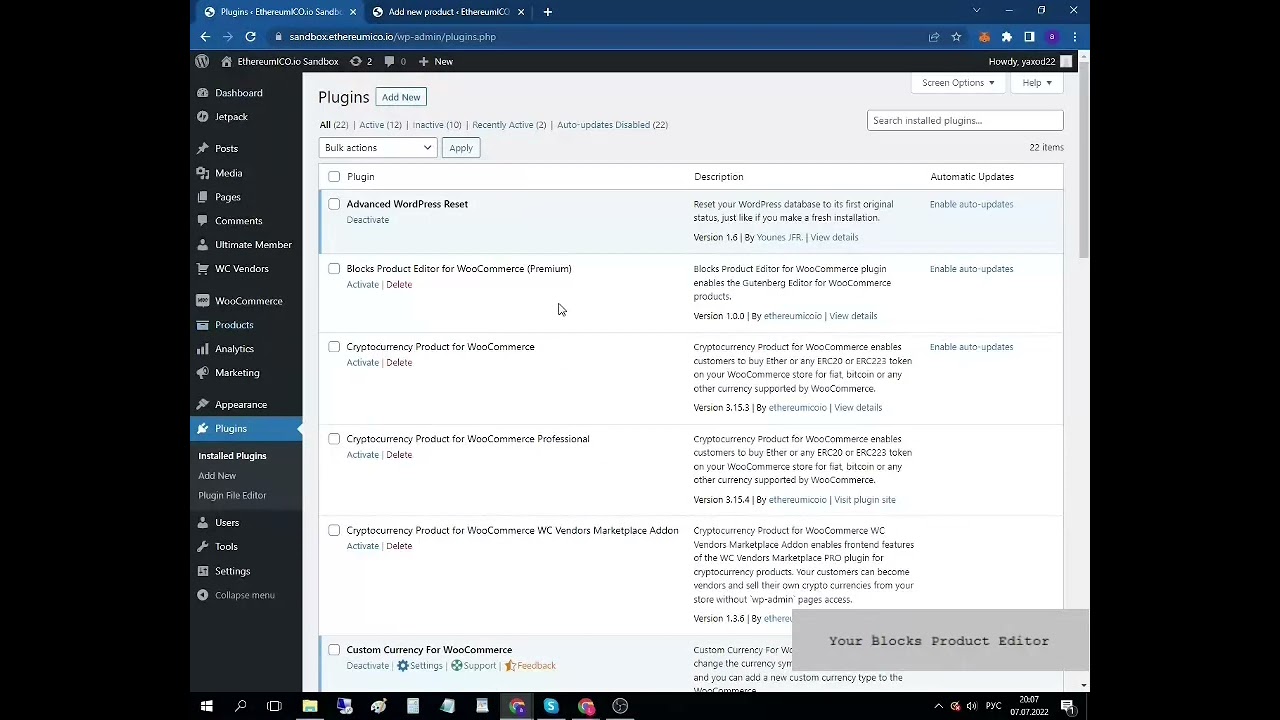Click the browser address bar URL
The height and width of the screenshot is (720, 1280).
(x=392, y=37)
